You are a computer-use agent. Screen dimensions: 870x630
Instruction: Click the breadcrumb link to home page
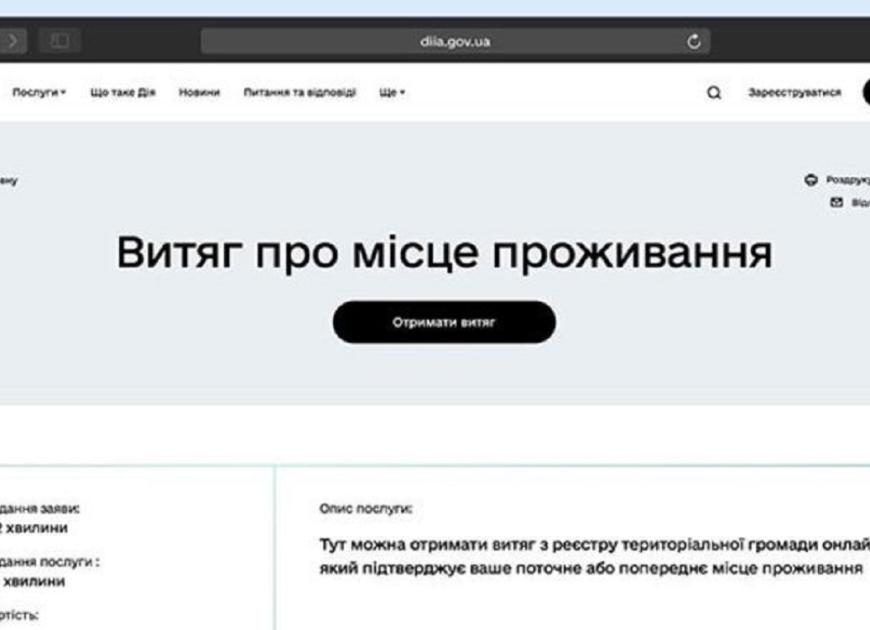(x=8, y=181)
